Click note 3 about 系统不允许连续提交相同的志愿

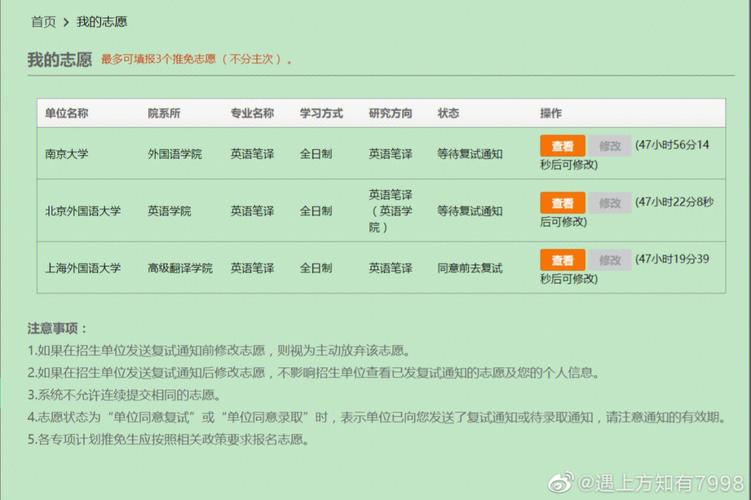pyautogui.click(x=124, y=395)
